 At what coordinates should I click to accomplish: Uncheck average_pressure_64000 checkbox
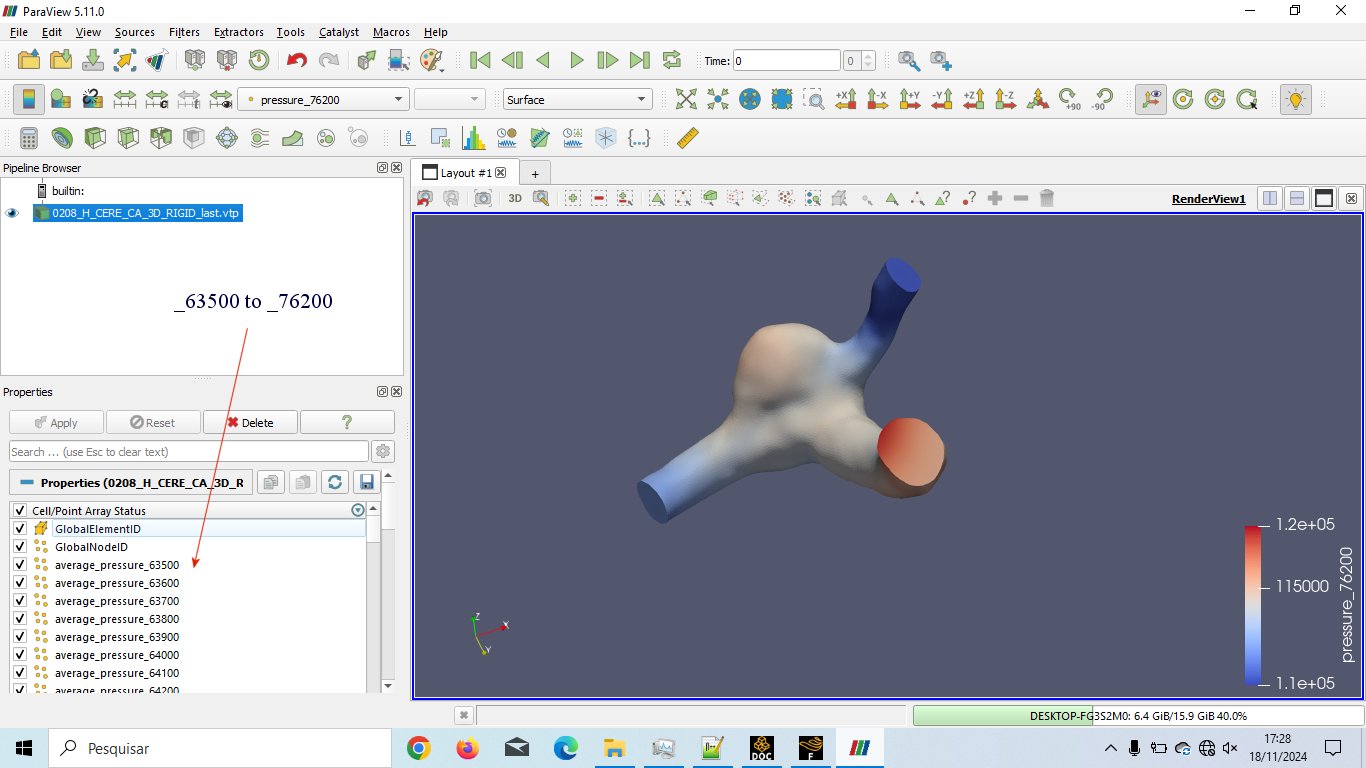pos(20,654)
